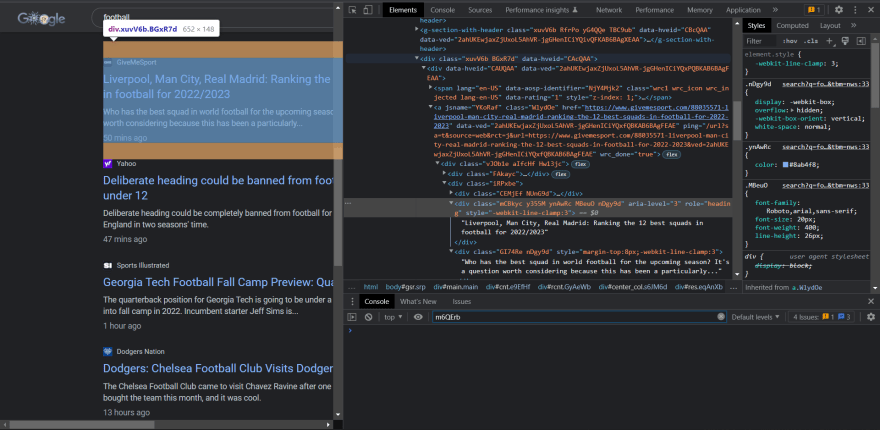Toggle the .cls element classes button
Viewport: 880px width, 430px height.
[x=810, y=41]
